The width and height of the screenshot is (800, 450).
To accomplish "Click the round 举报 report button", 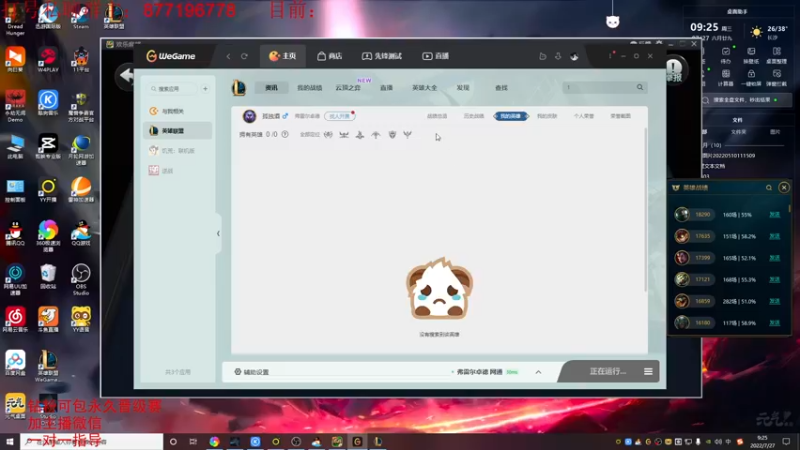I will tap(673, 71).
